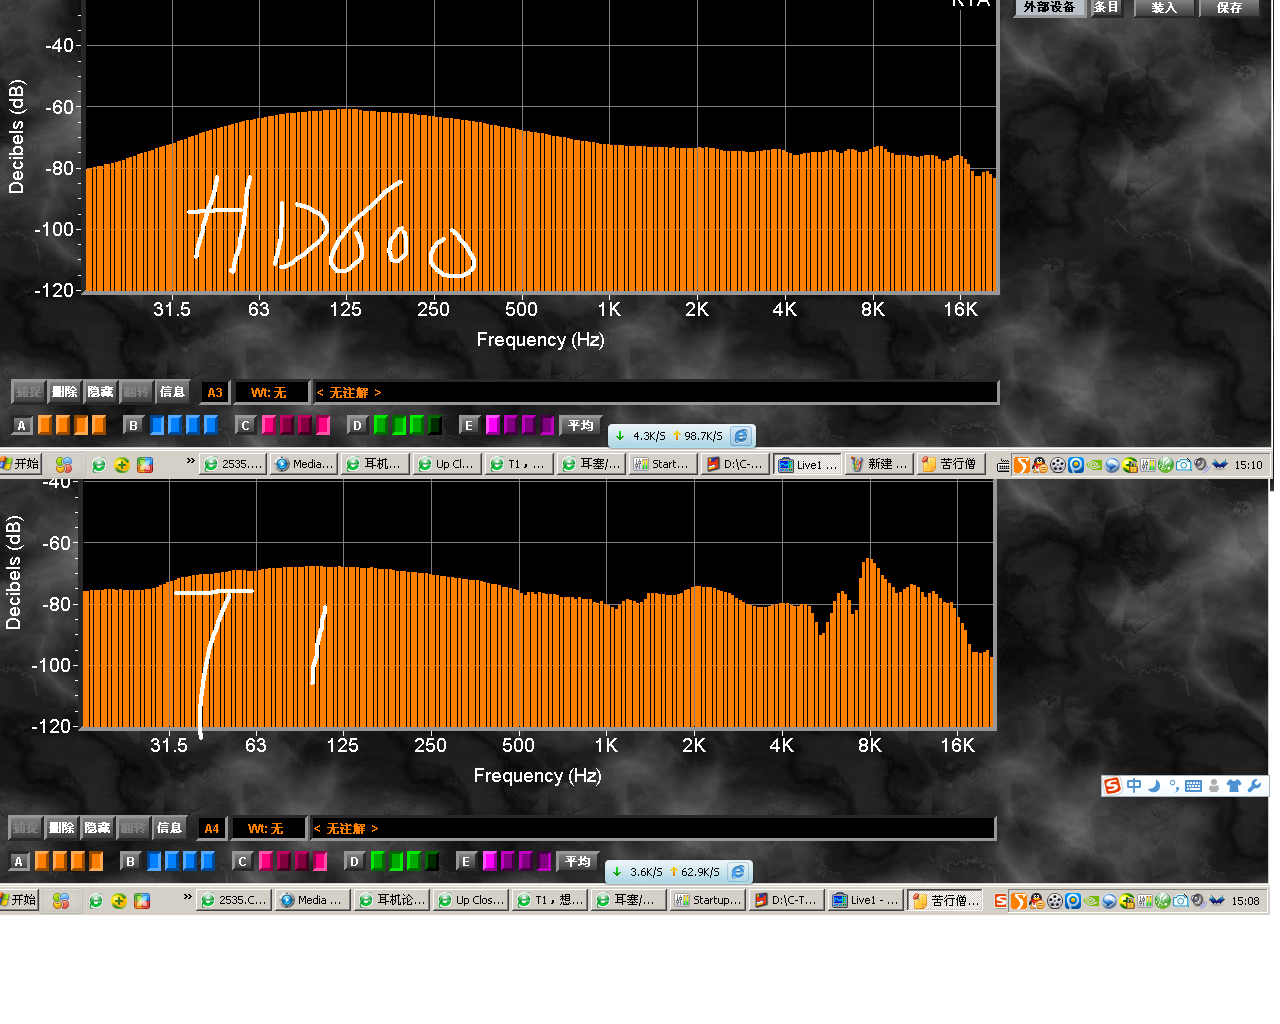
Task: Switch to 耳机论... window in 15:08 taskbar
Action: (x=392, y=900)
